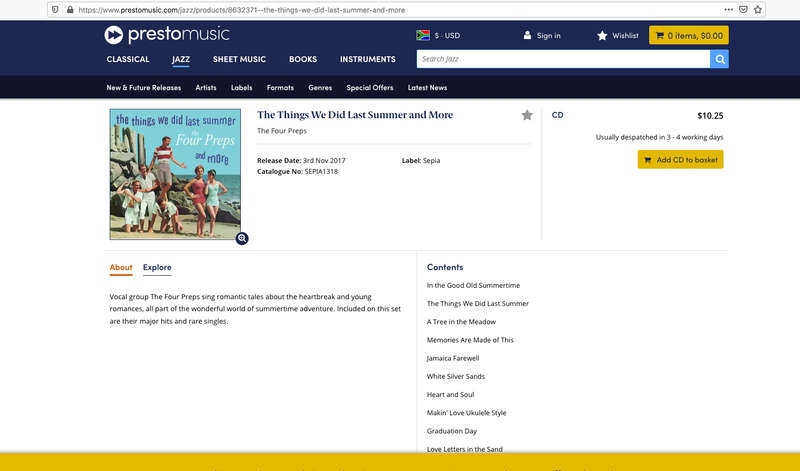This screenshot has height=471, width=800.
Task: Switch to the Explore tab
Action: click(x=157, y=267)
